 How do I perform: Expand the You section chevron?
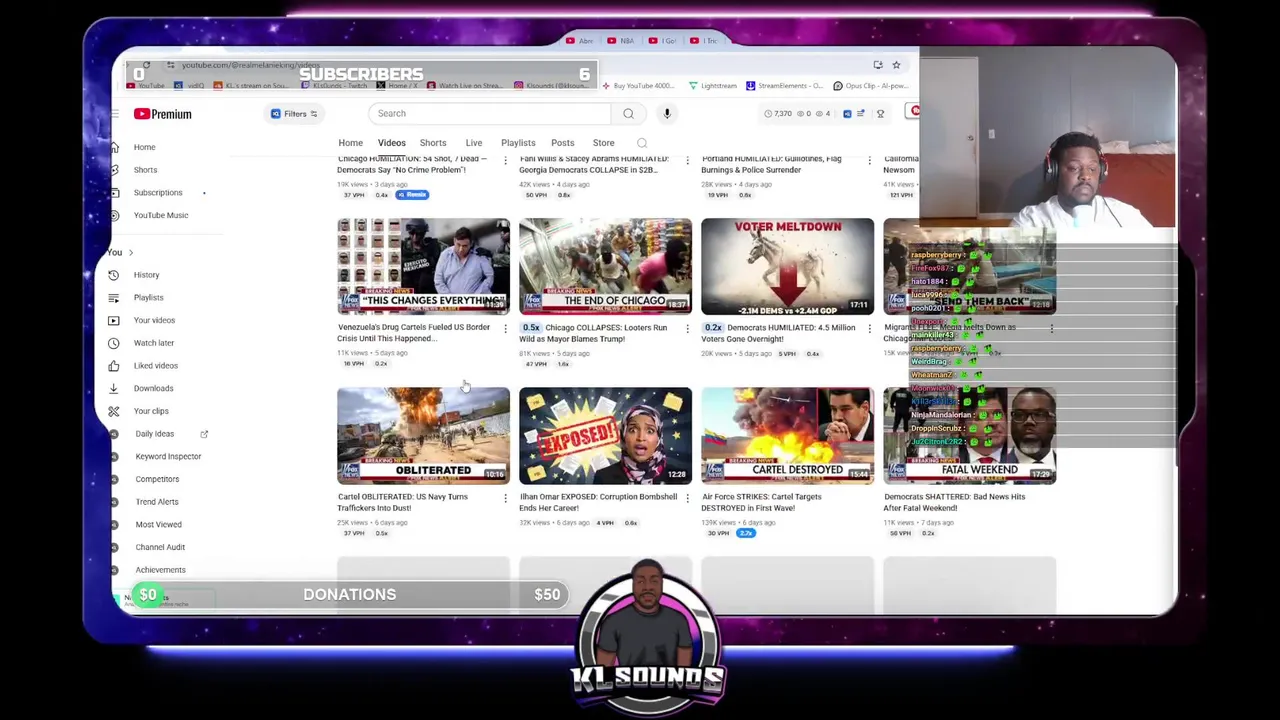pyautogui.click(x=130, y=252)
